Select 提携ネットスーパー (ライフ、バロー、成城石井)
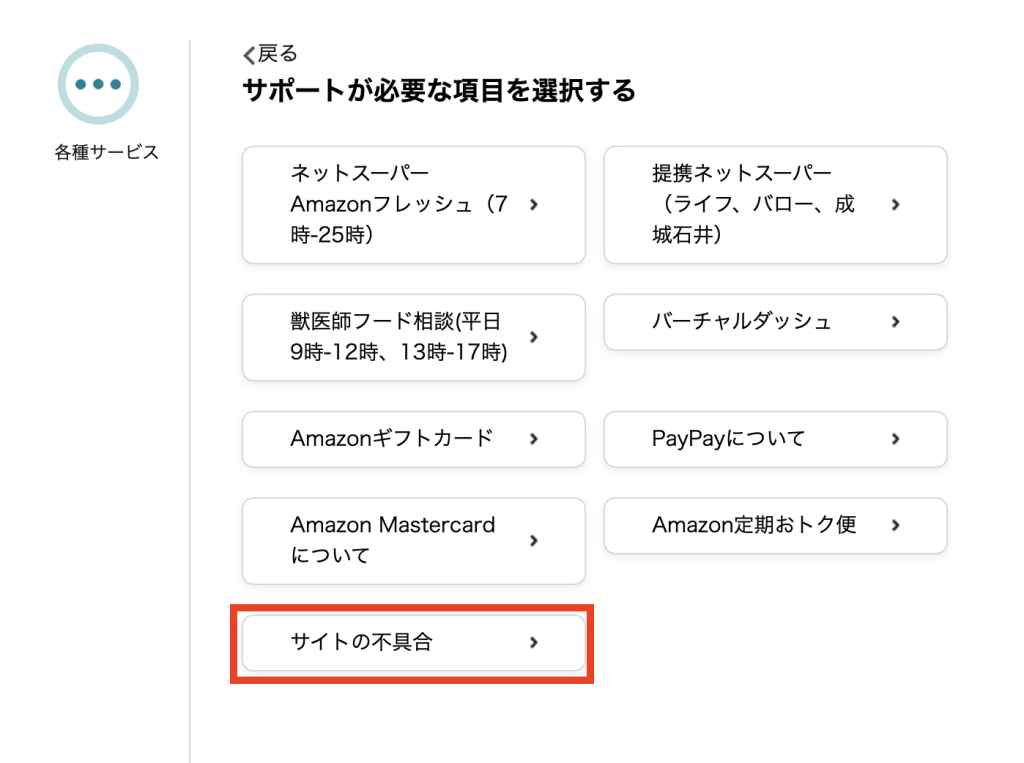This screenshot has height=763, width=1024. tap(775, 204)
